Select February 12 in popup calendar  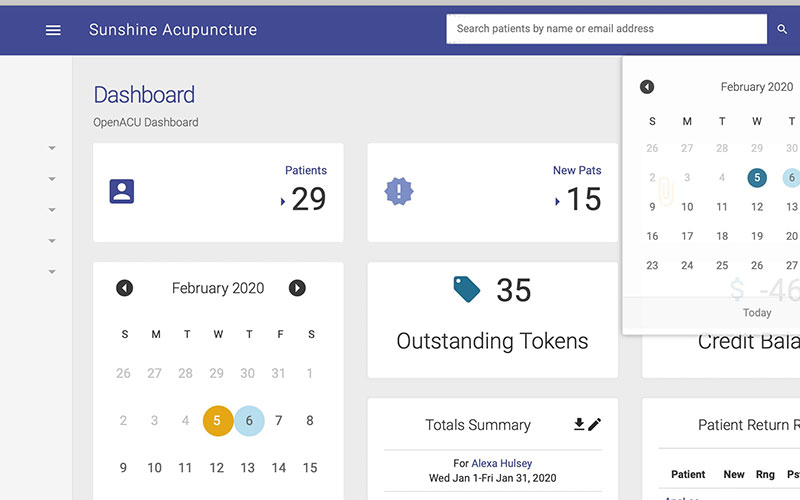(757, 207)
